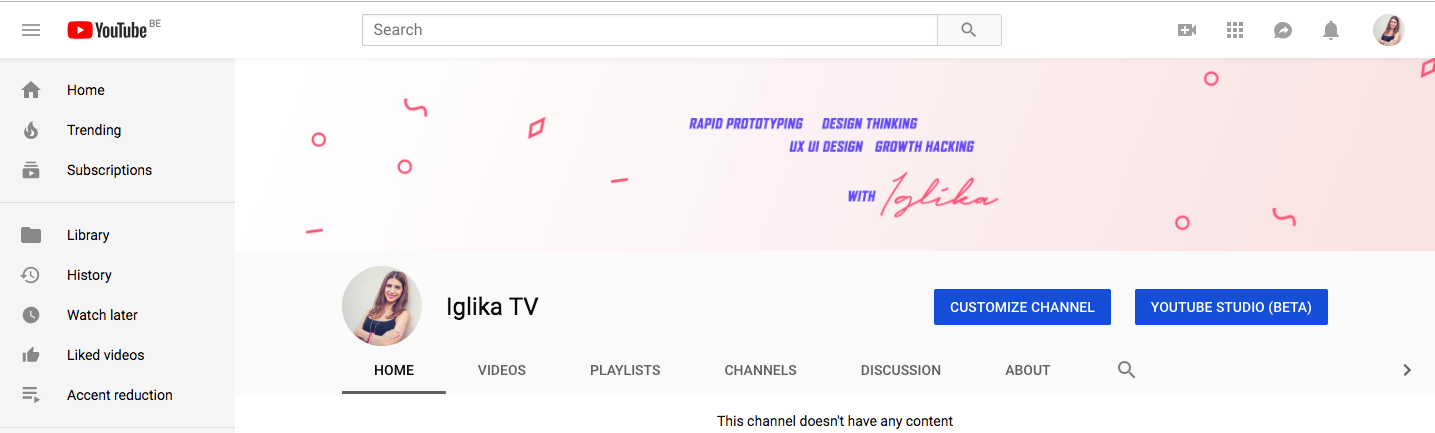Open the hamburger guide menu
The height and width of the screenshot is (433, 1435).
(x=31, y=30)
